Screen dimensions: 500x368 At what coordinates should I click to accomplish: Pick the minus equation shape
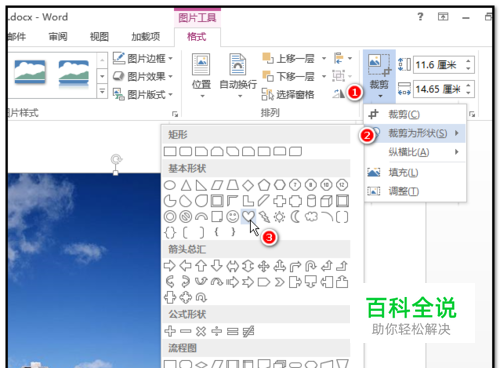(x=186, y=331)
